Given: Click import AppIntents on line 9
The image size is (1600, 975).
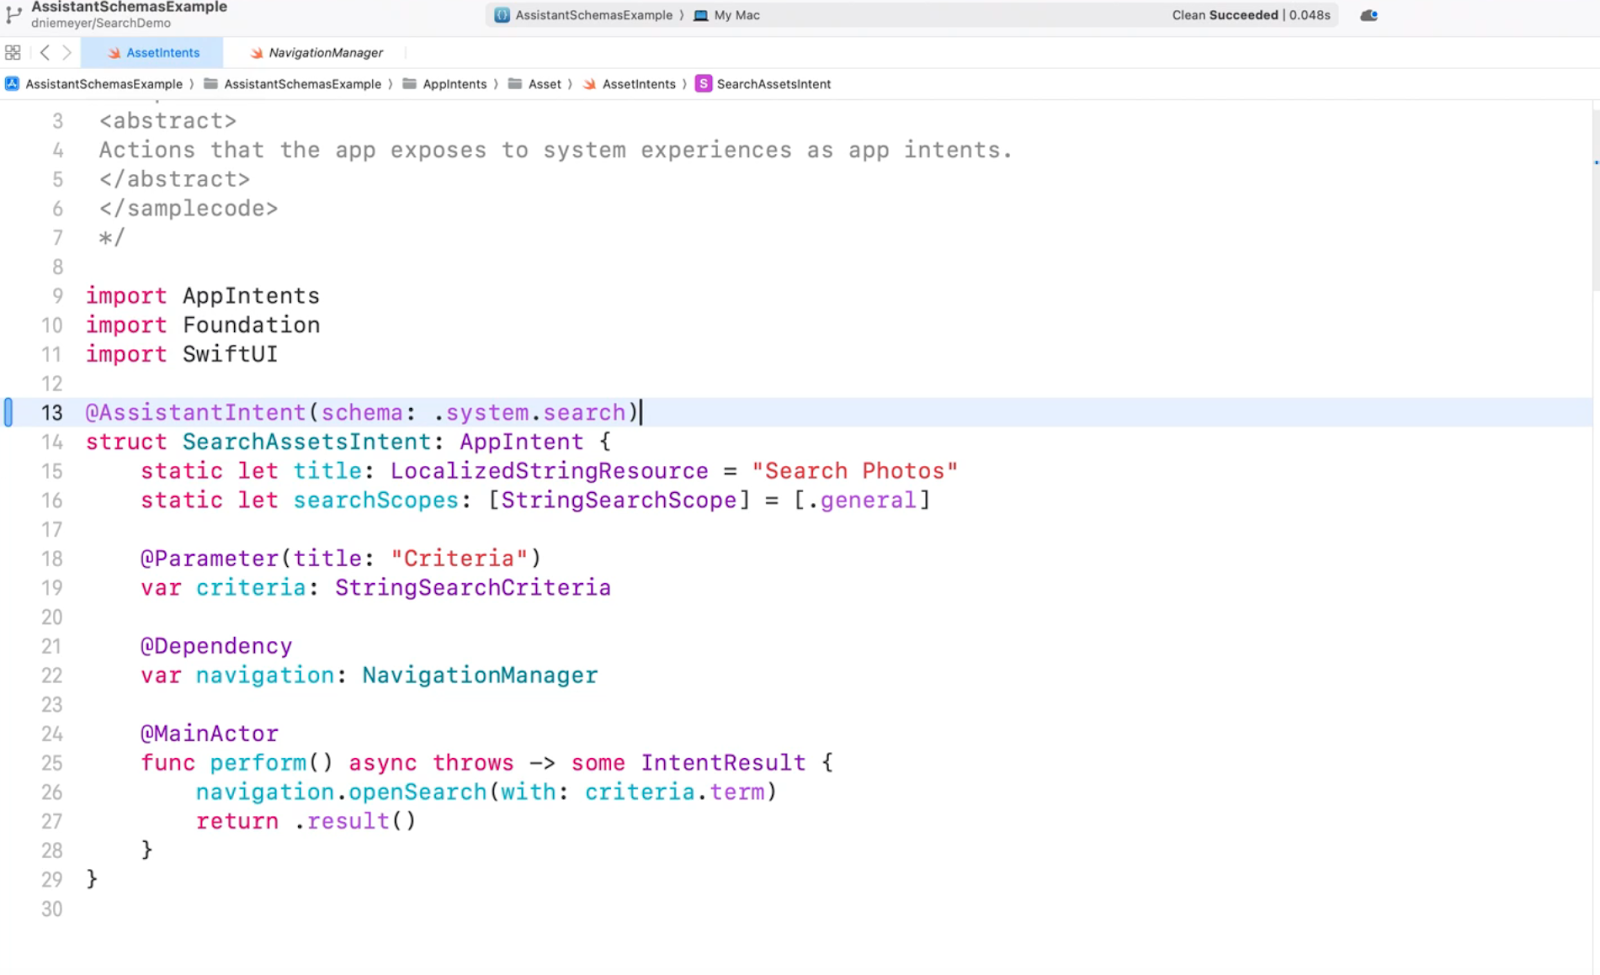Looking at the screenshot, I should (x=202, y=296).
